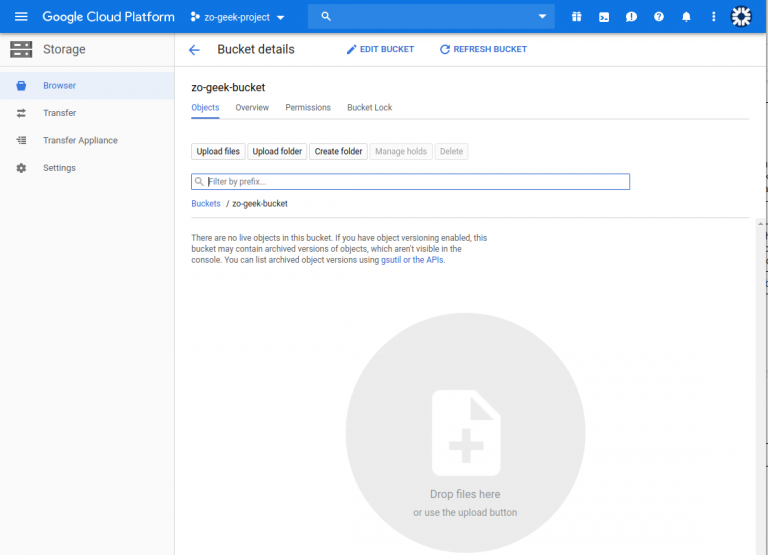Click the Browser bucket icon
This screenshot has width=768, height=555.
(21, 86)
